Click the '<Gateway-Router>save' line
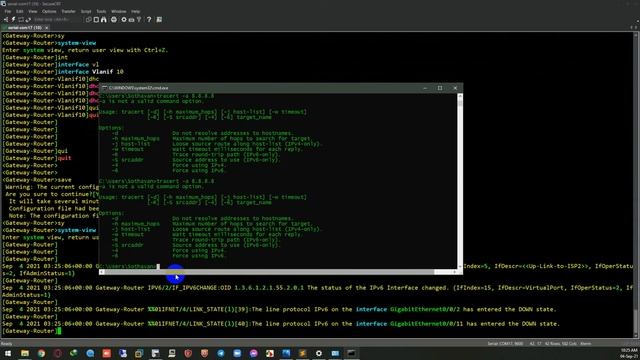The height and width of the screenshot is (360, 640). 37,180
